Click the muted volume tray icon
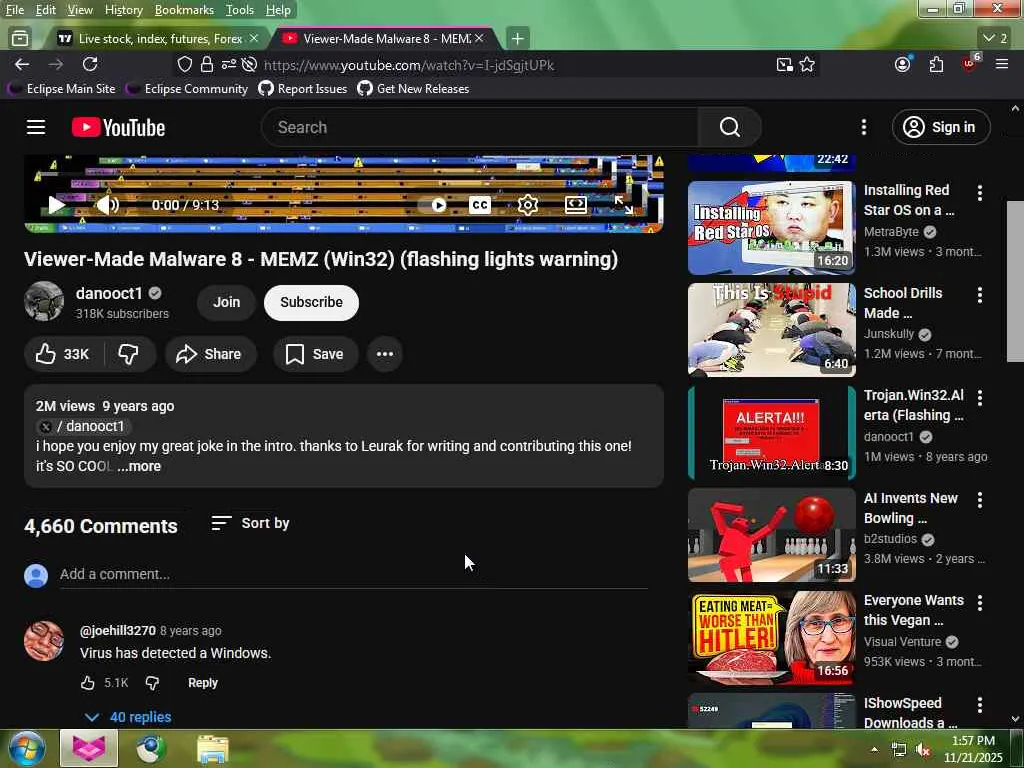 coord(923,750)
